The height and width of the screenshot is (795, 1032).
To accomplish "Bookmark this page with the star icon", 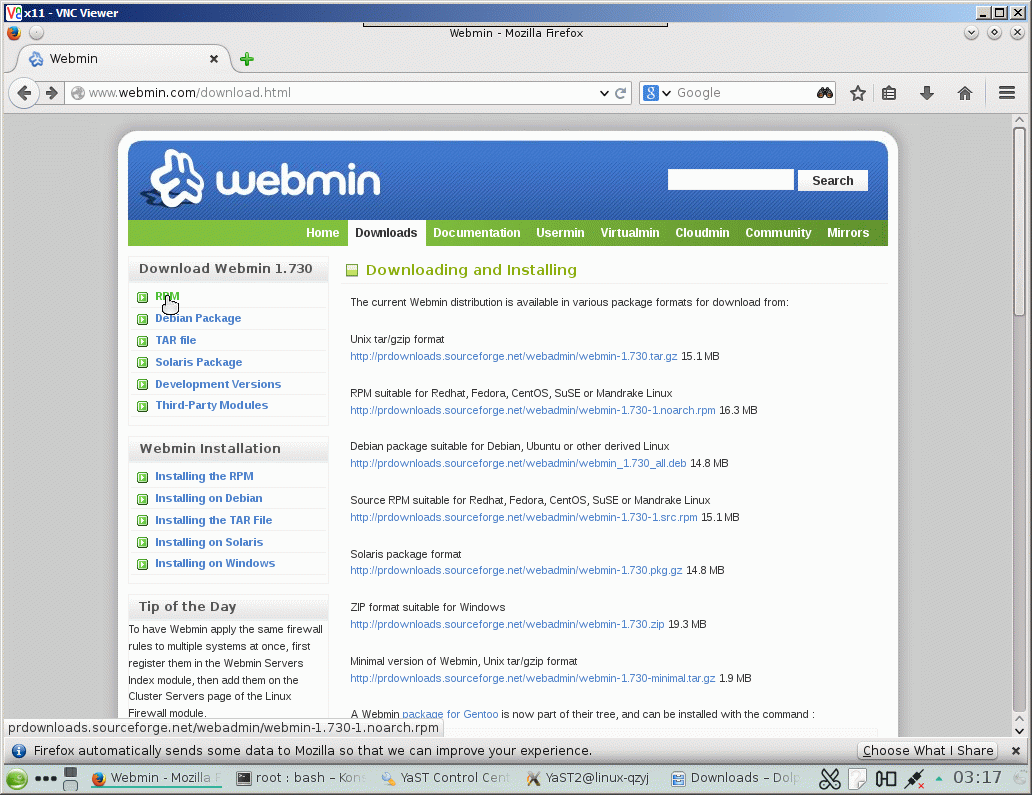I will 858,93.
